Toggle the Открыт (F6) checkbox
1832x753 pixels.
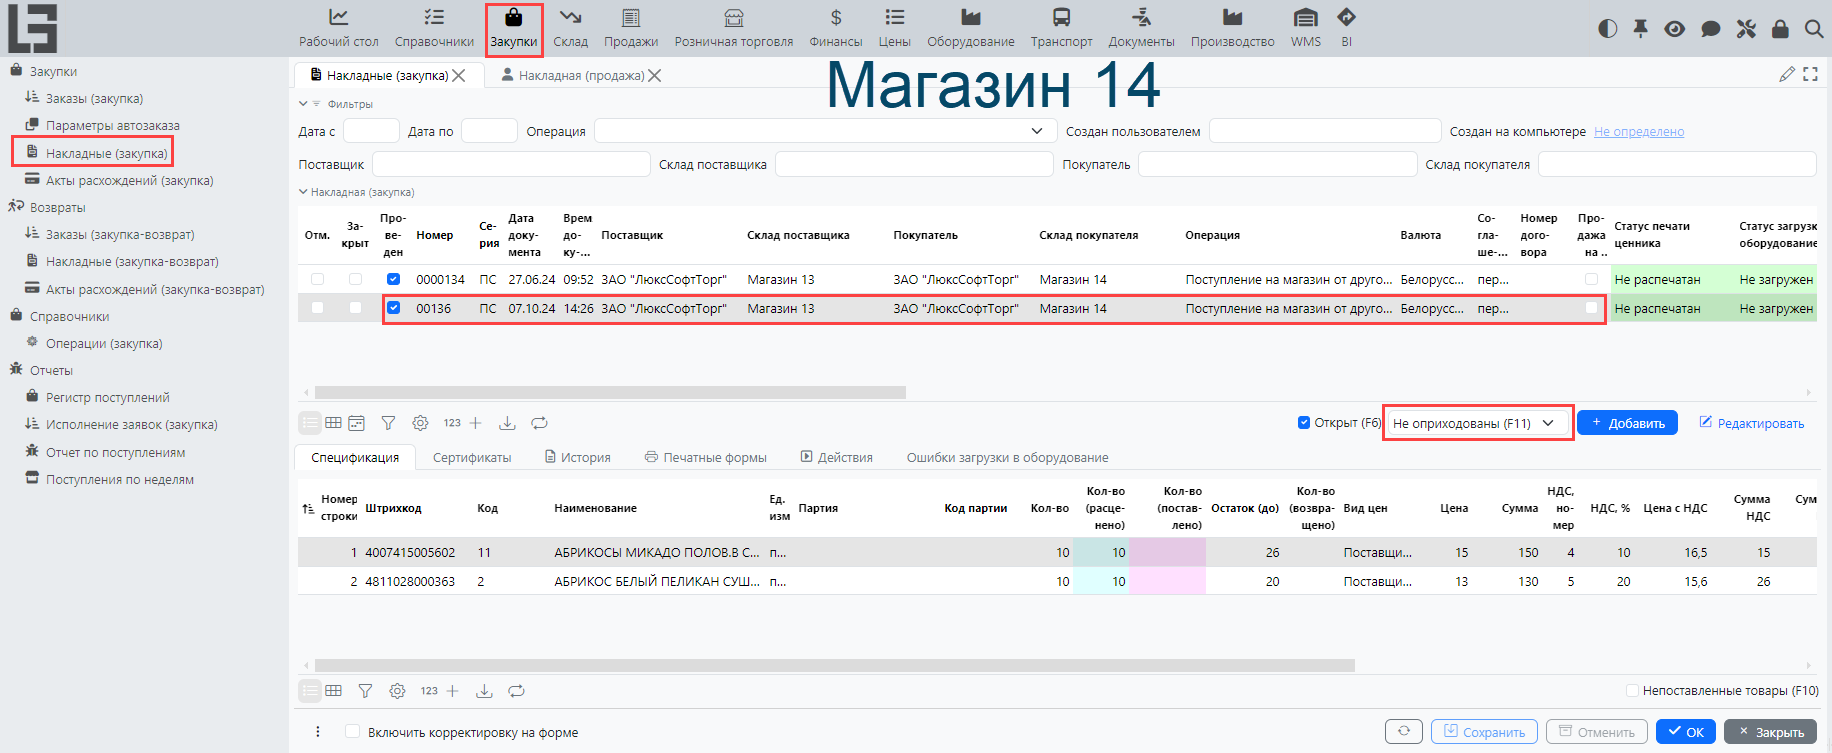pos(1304,423)
